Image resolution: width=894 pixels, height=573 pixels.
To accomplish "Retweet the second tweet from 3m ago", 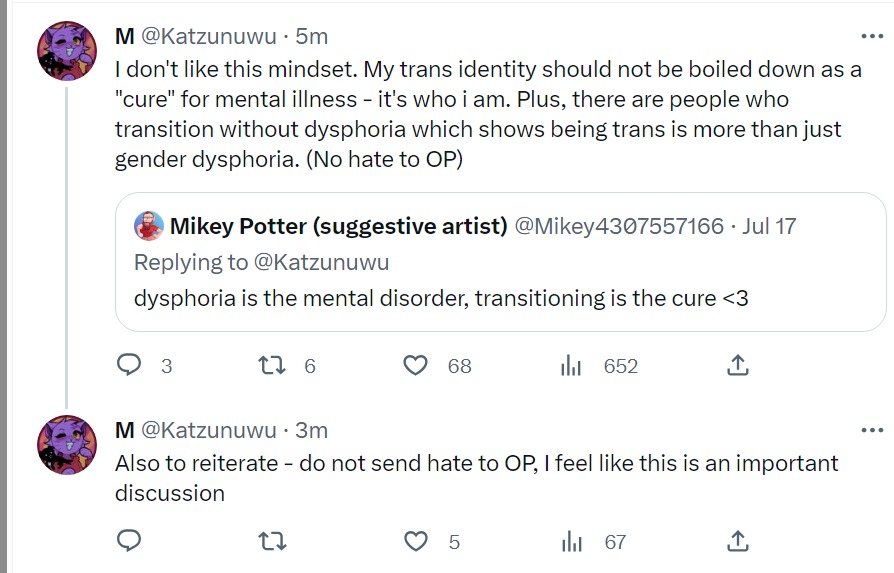I will tap(272, 541).
